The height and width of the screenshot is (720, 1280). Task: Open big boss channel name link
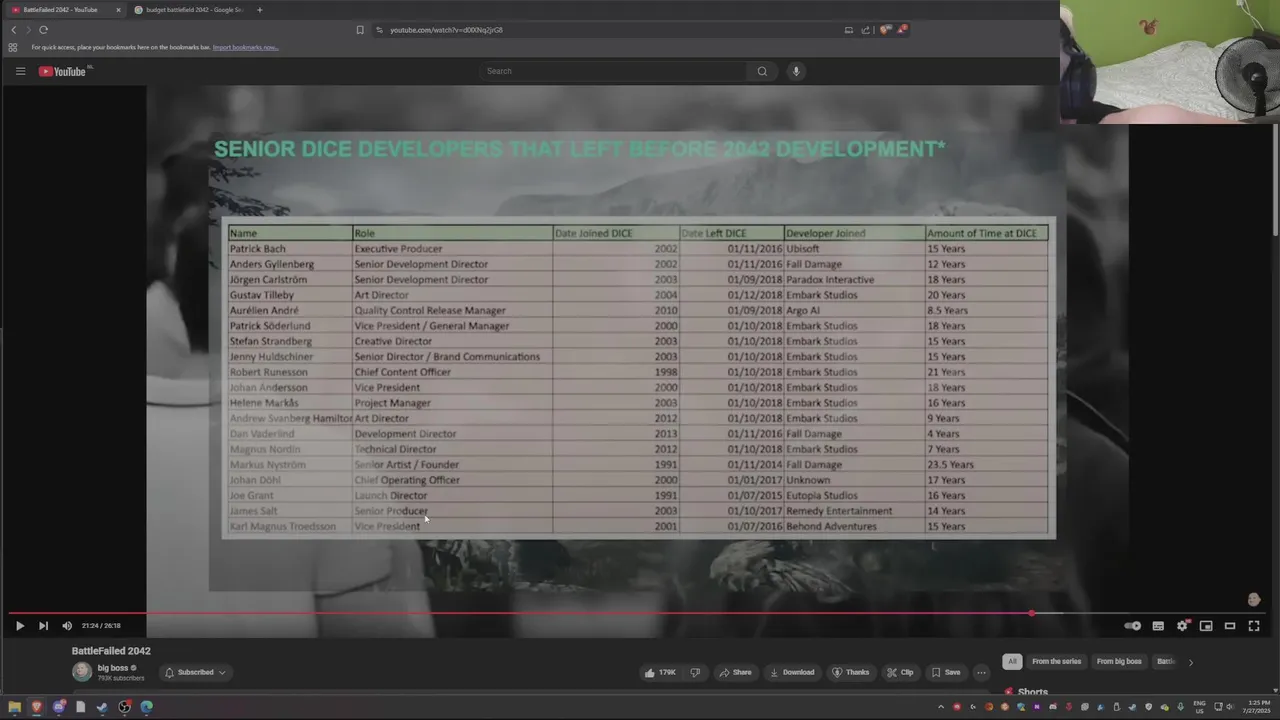(113, 668)
